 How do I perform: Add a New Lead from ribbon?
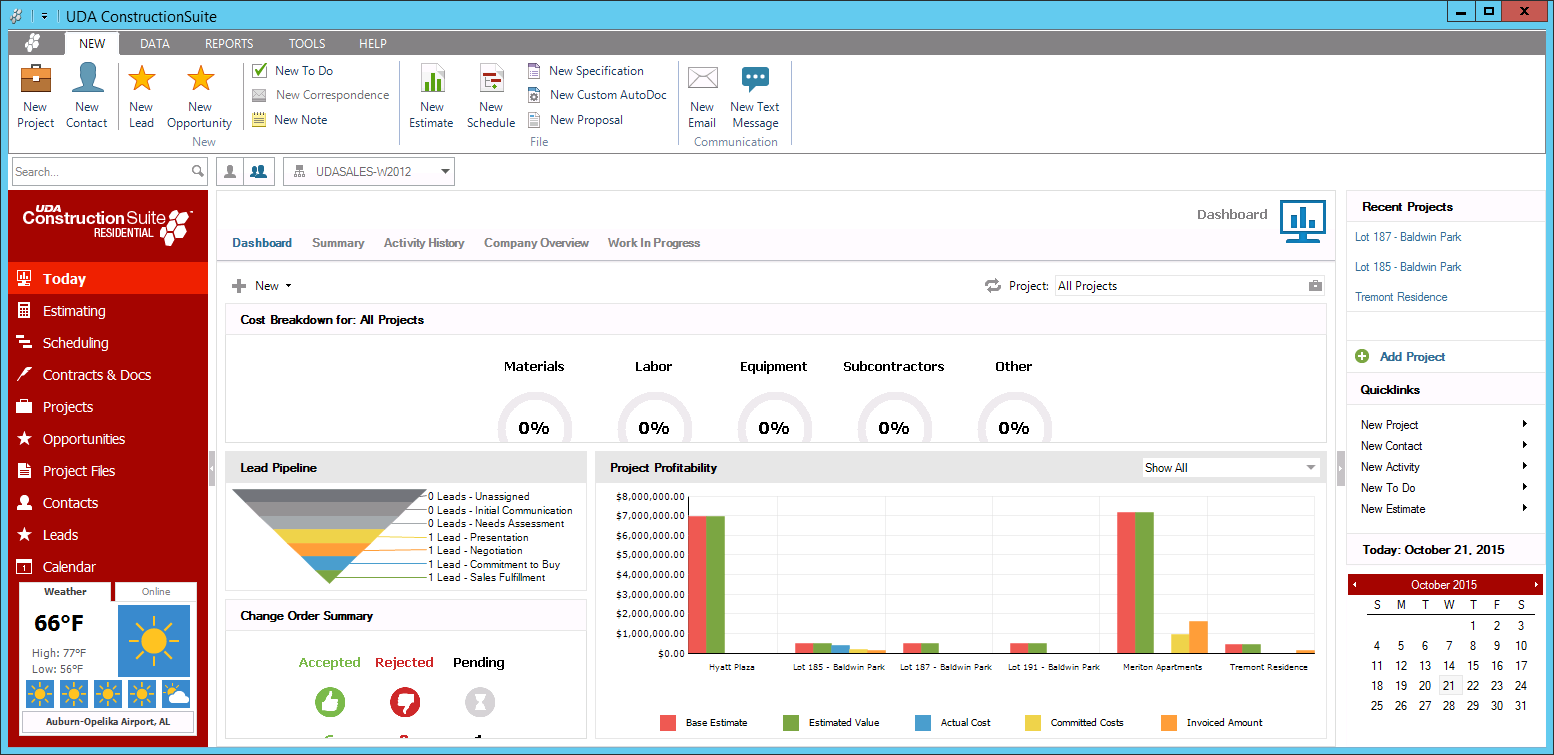click(x=141, y=96)
